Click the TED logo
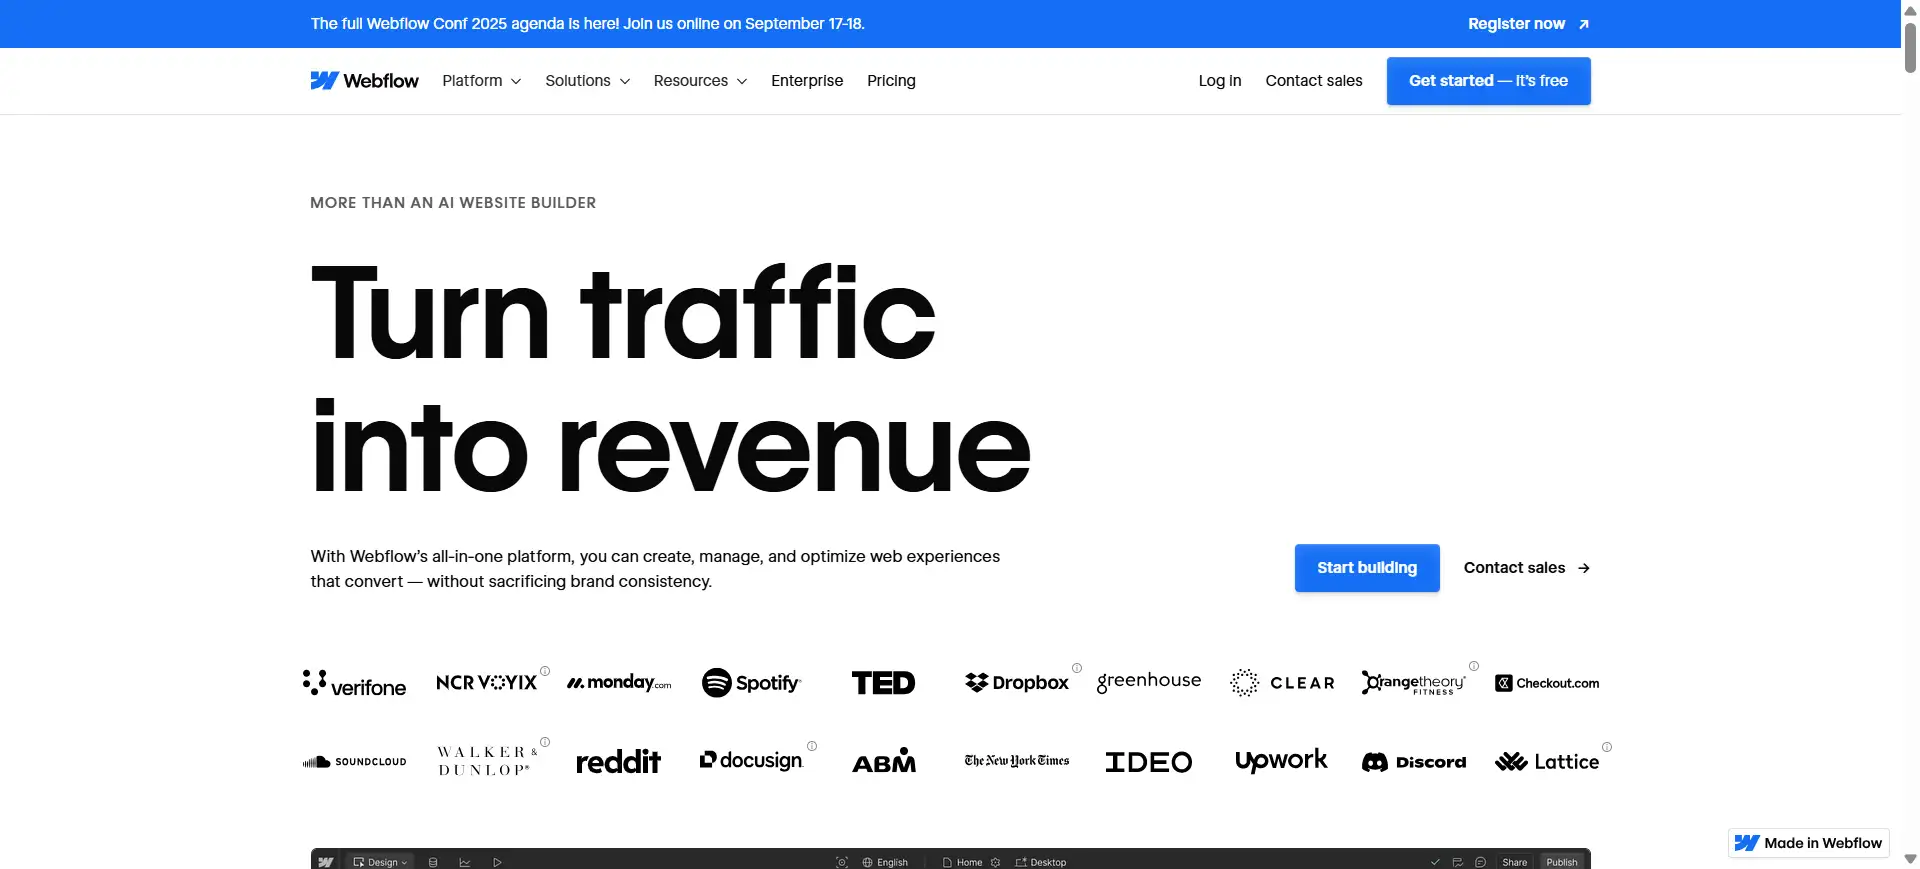Viewport: 1920px width, 869px height. (x=883, y=683)
